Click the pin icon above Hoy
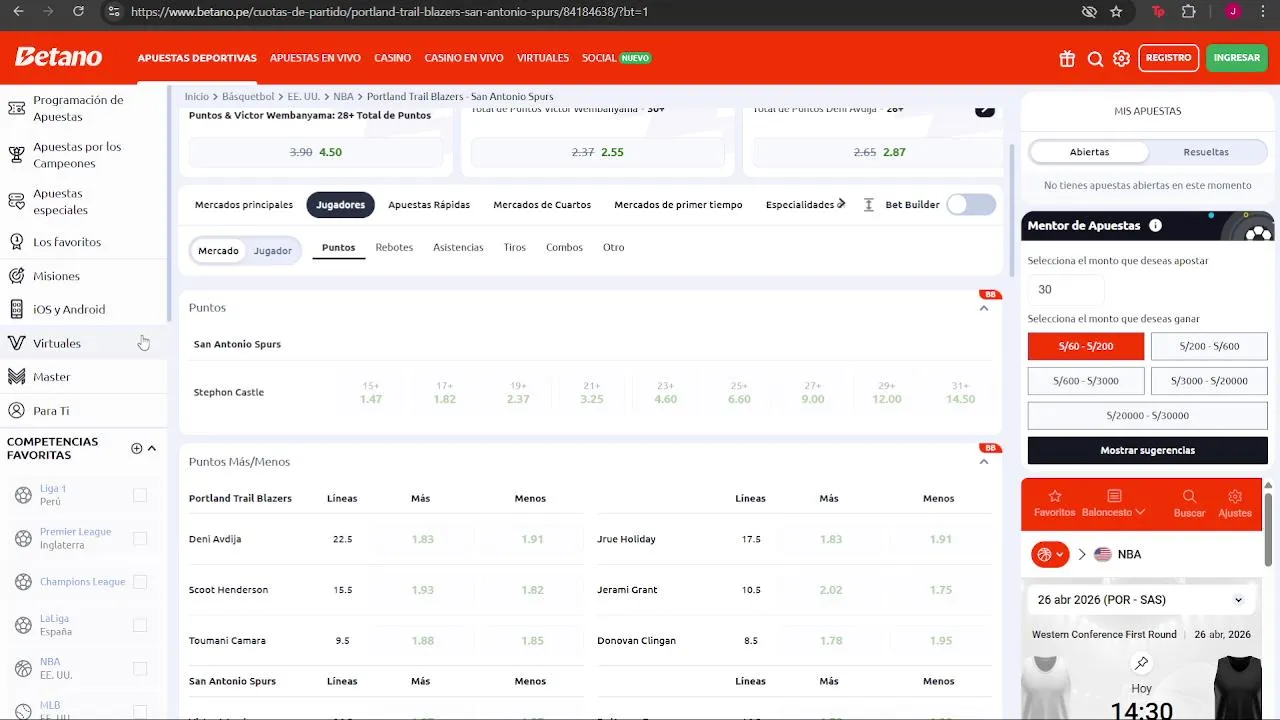 pos(1141,663)
